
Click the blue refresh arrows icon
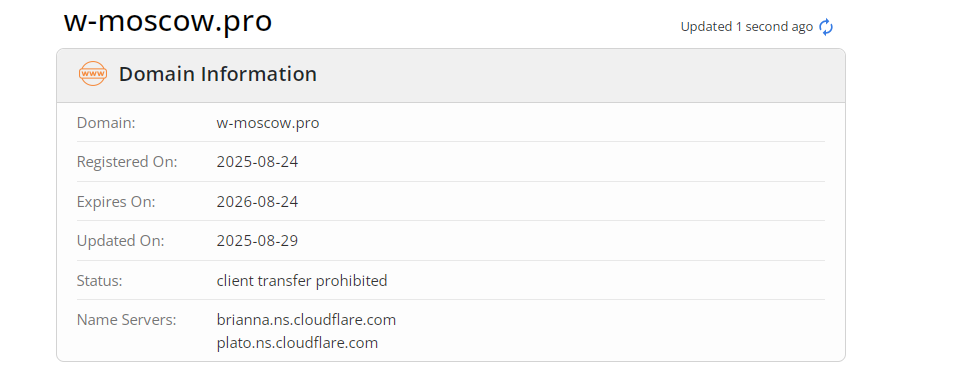826,27
